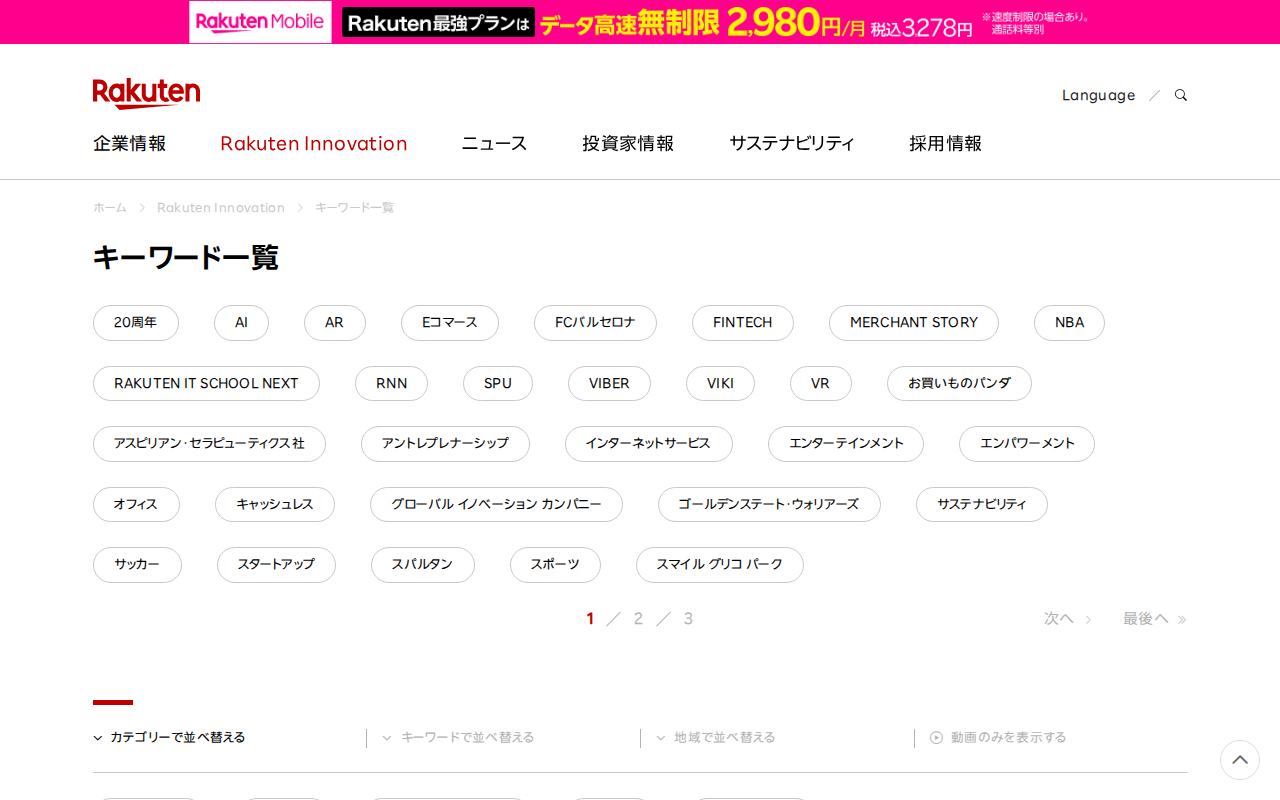This screenshot has height=800, width=1280.
Task: Select the FCバルセロナ keyword tag
Action: [x=595, y=323]
